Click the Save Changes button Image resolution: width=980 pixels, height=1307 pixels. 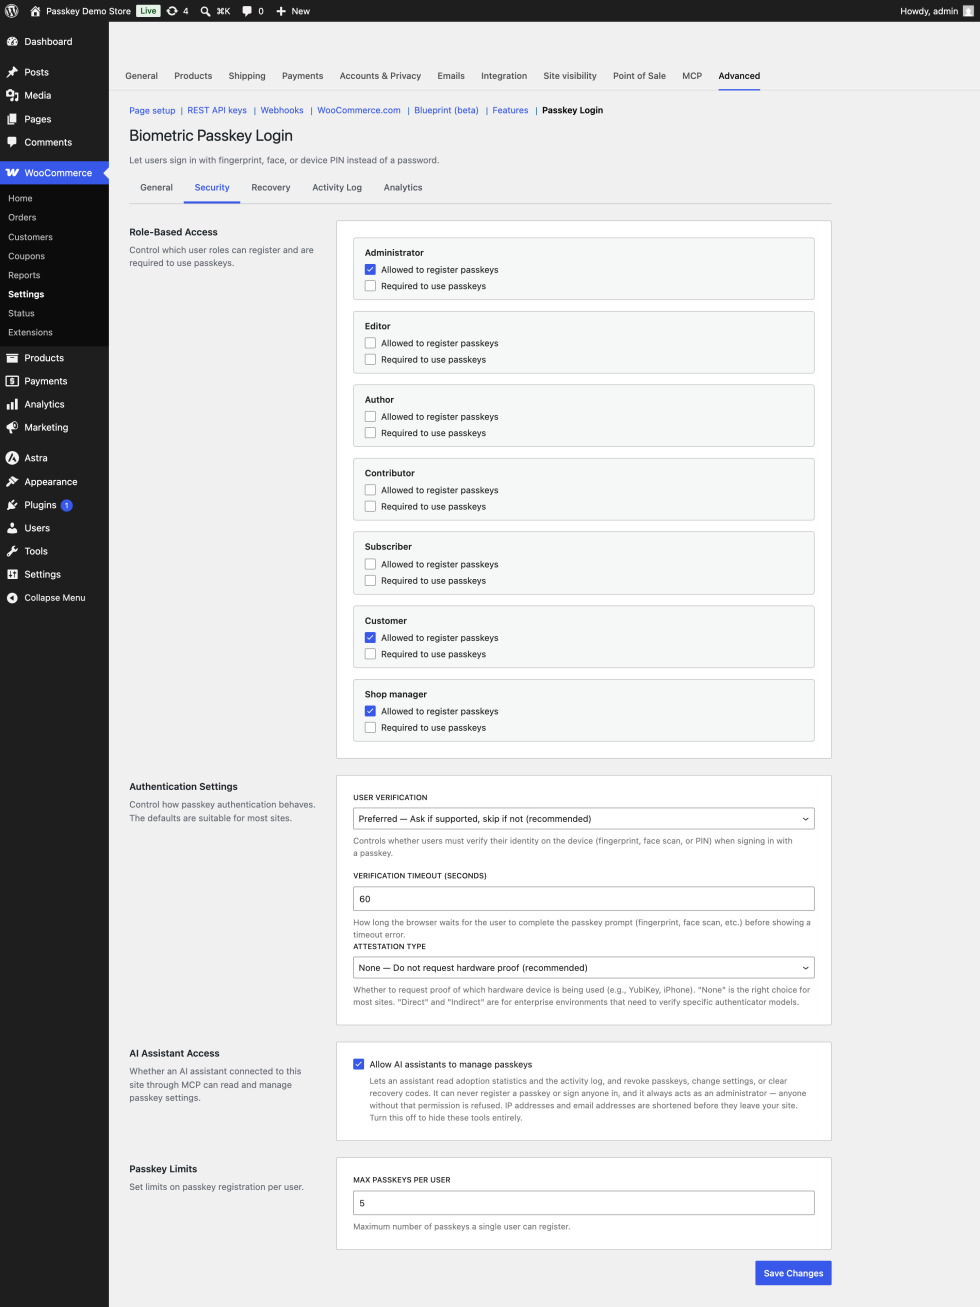[793, 1273]
